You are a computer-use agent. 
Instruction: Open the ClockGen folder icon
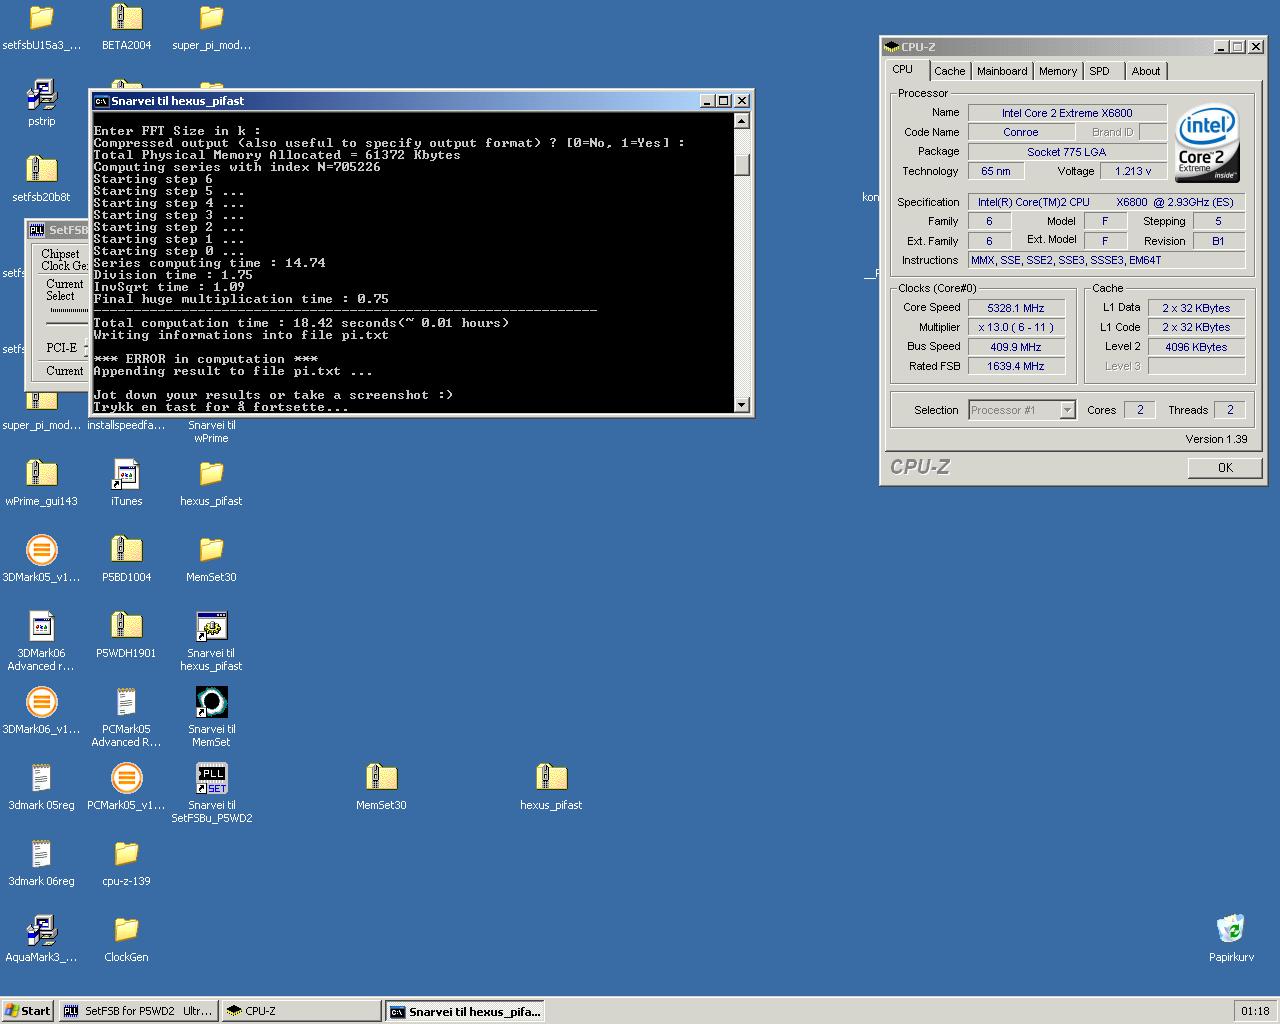126,930
